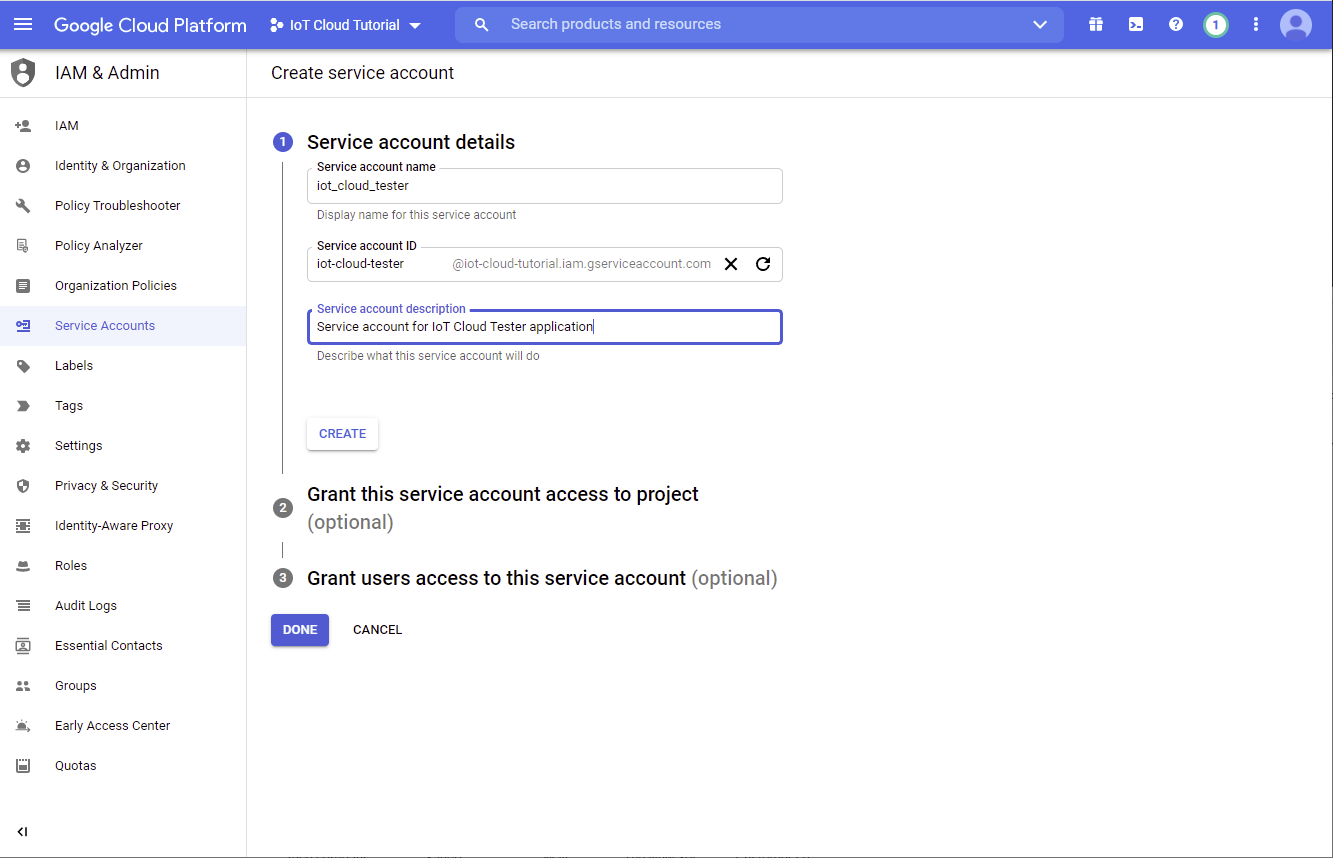Go to Quotas page
Viewport: 1333px width, 858px height.
point(123,766)
